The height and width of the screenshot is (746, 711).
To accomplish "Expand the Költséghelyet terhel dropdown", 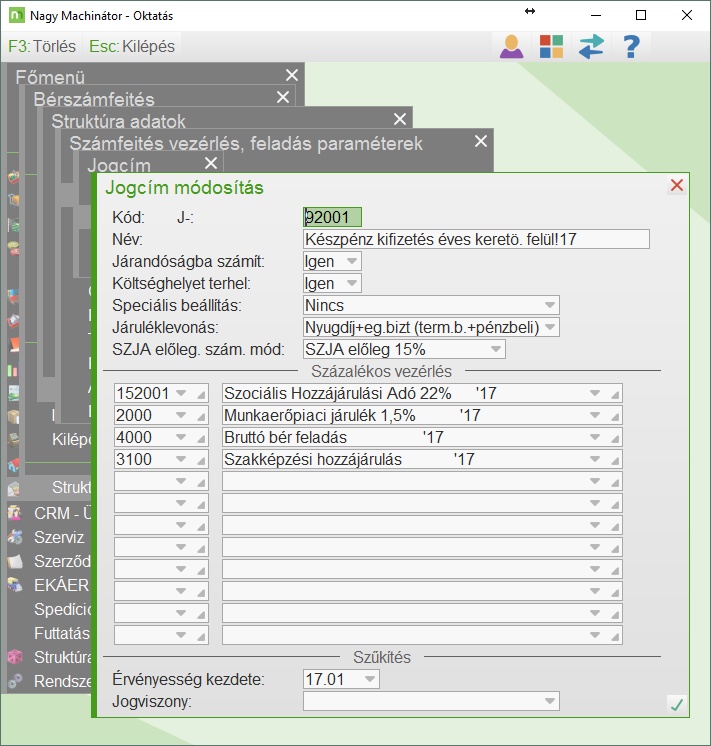I will point(351,283).
